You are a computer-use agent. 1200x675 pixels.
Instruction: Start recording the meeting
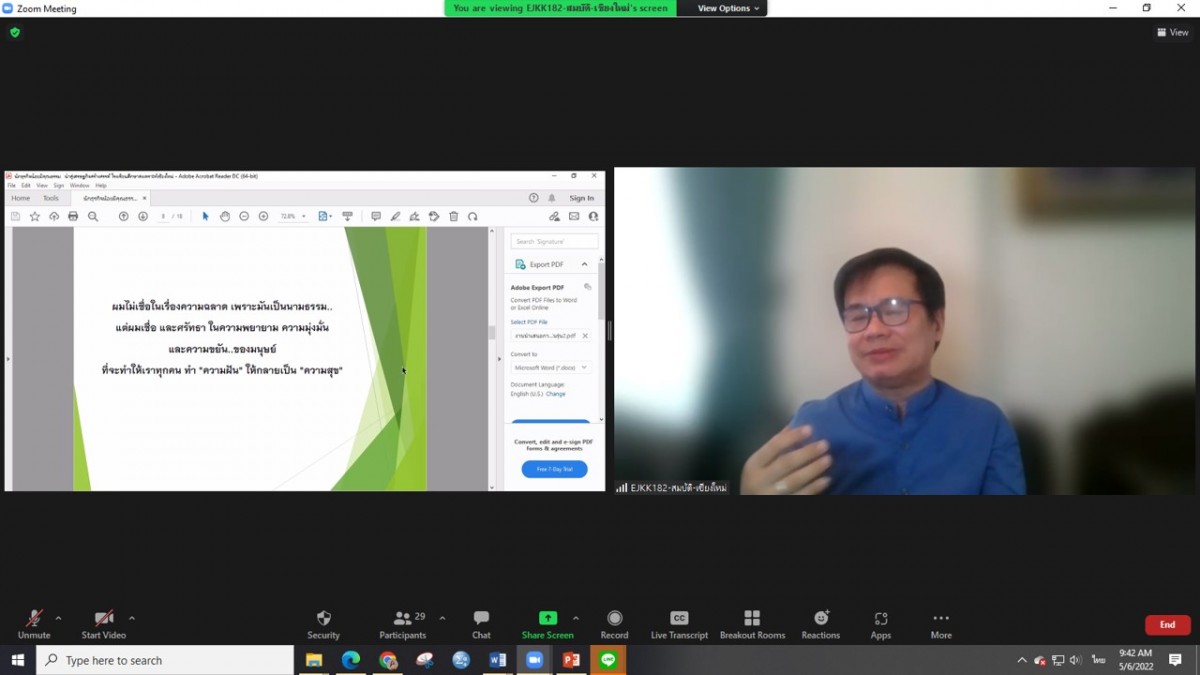(x=614, y=624)
